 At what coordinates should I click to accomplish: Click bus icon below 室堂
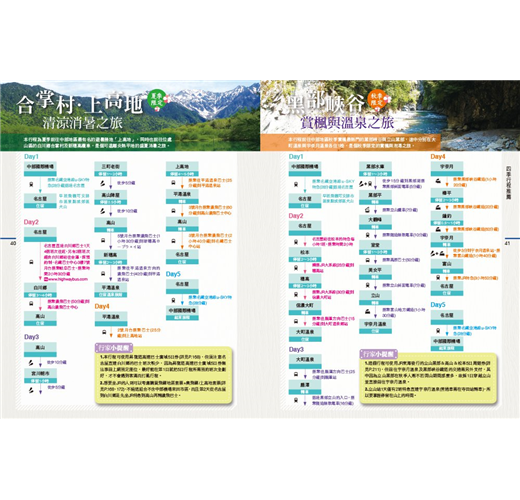367,260
